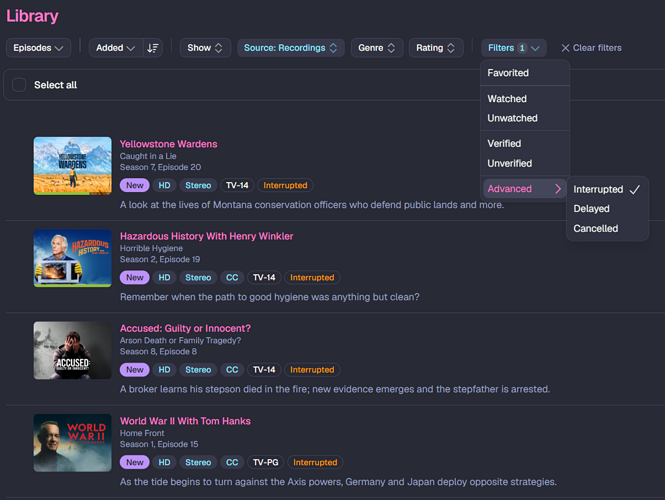This screenshot has width=665, height=500.
Task: Choose Delayed in Advanced submenu
Action: [x=607, y=209]
